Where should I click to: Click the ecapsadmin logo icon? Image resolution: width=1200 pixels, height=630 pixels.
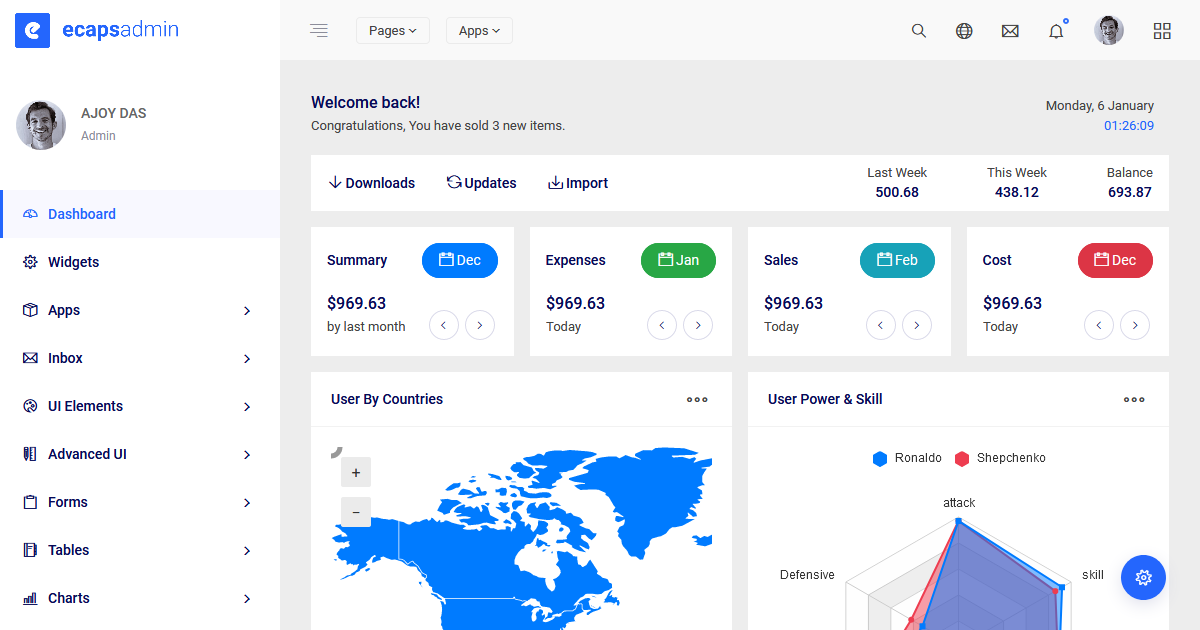(32, 31)
